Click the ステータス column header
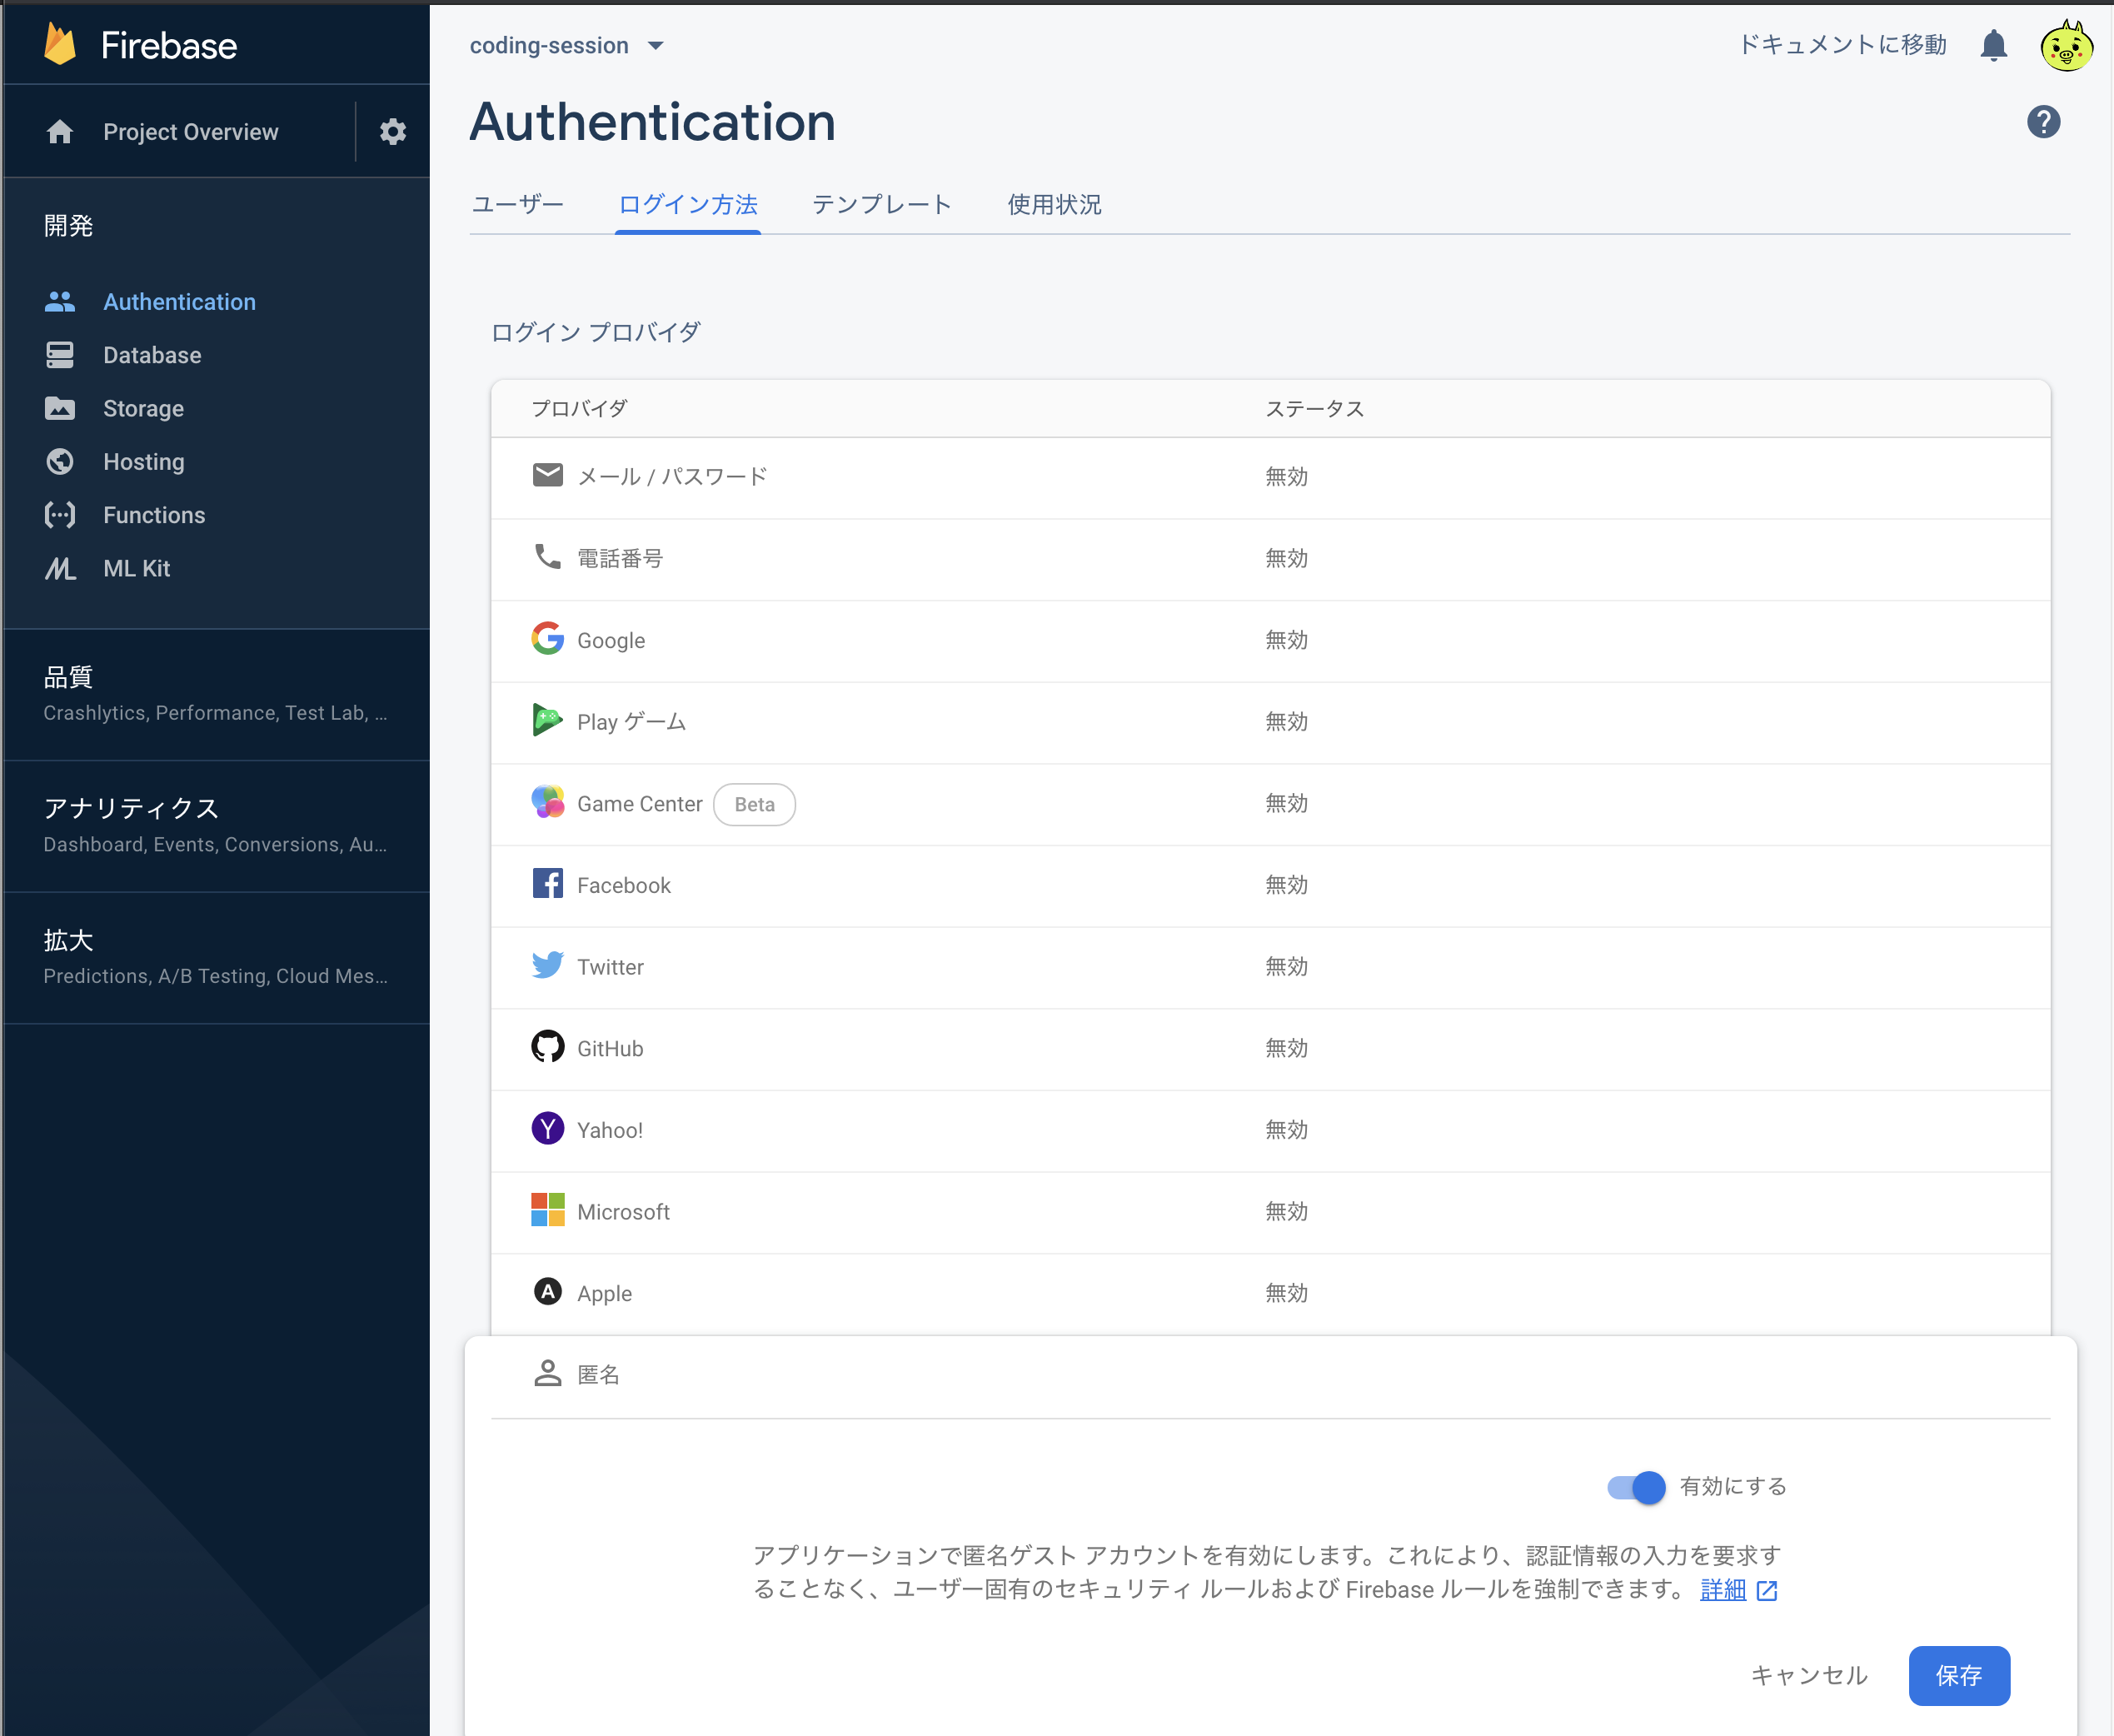 coord(1314,408)
